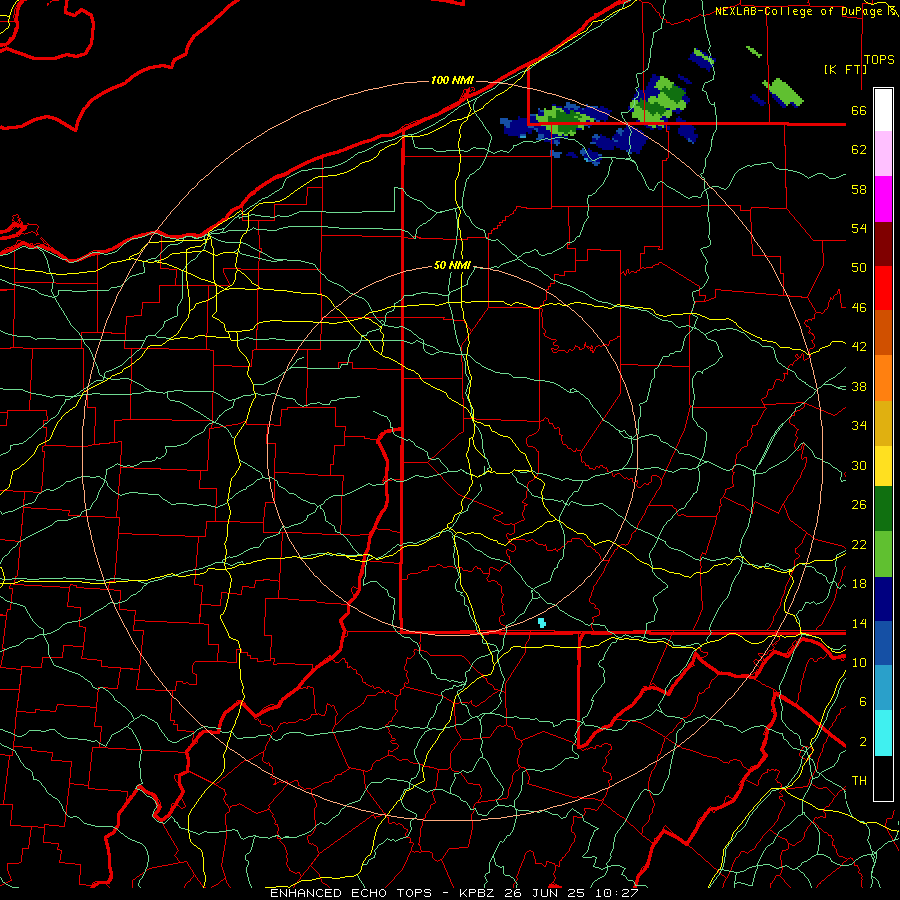Click the 'ENHANCED ECHO TOPS' product title
This screenshot has width=900, height=900.
(351, 893)
